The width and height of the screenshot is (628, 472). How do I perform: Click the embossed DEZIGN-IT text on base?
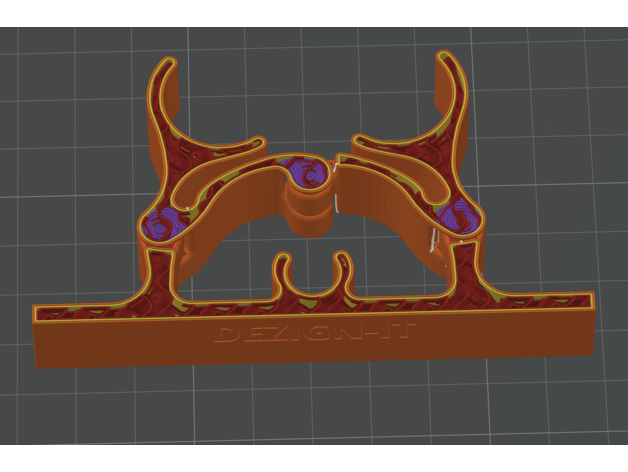pyautogui.click(x=318, y=332)
